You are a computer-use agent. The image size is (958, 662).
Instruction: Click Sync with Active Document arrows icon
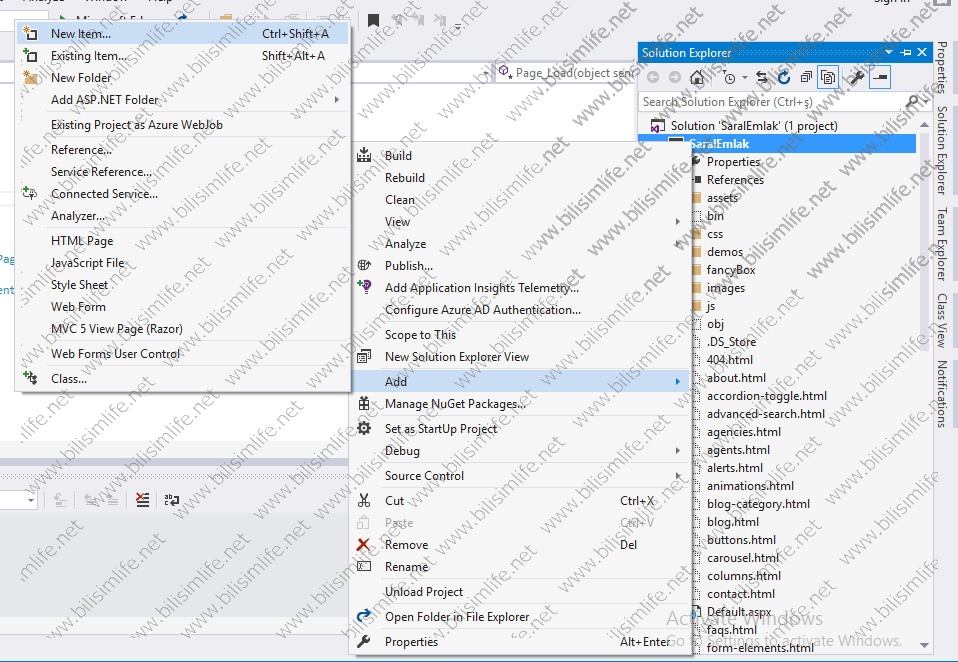tap(762, 78)
